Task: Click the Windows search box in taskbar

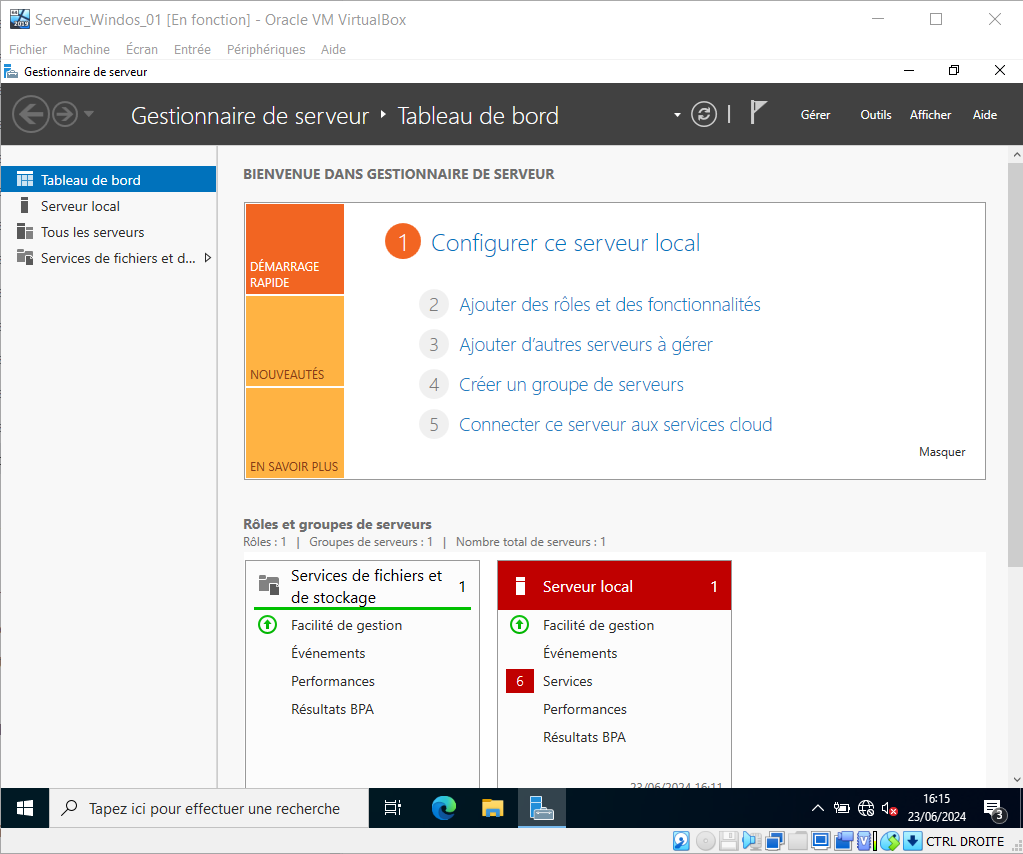Action: 213,808
